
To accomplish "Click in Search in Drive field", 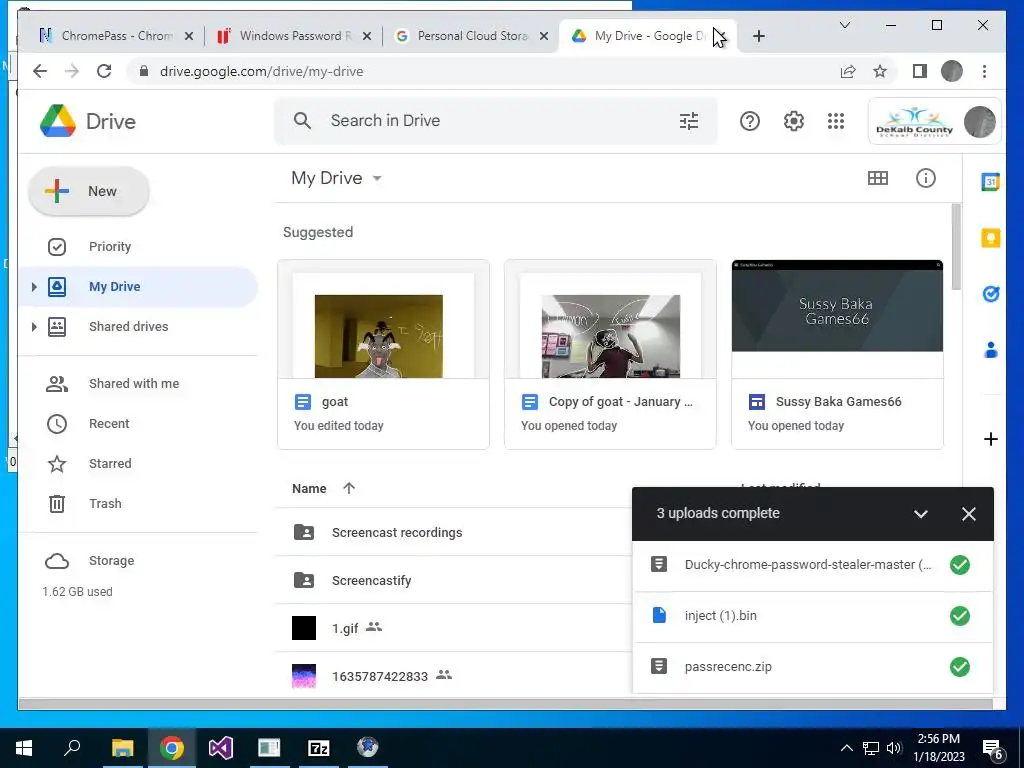I will tap(496, 121).
